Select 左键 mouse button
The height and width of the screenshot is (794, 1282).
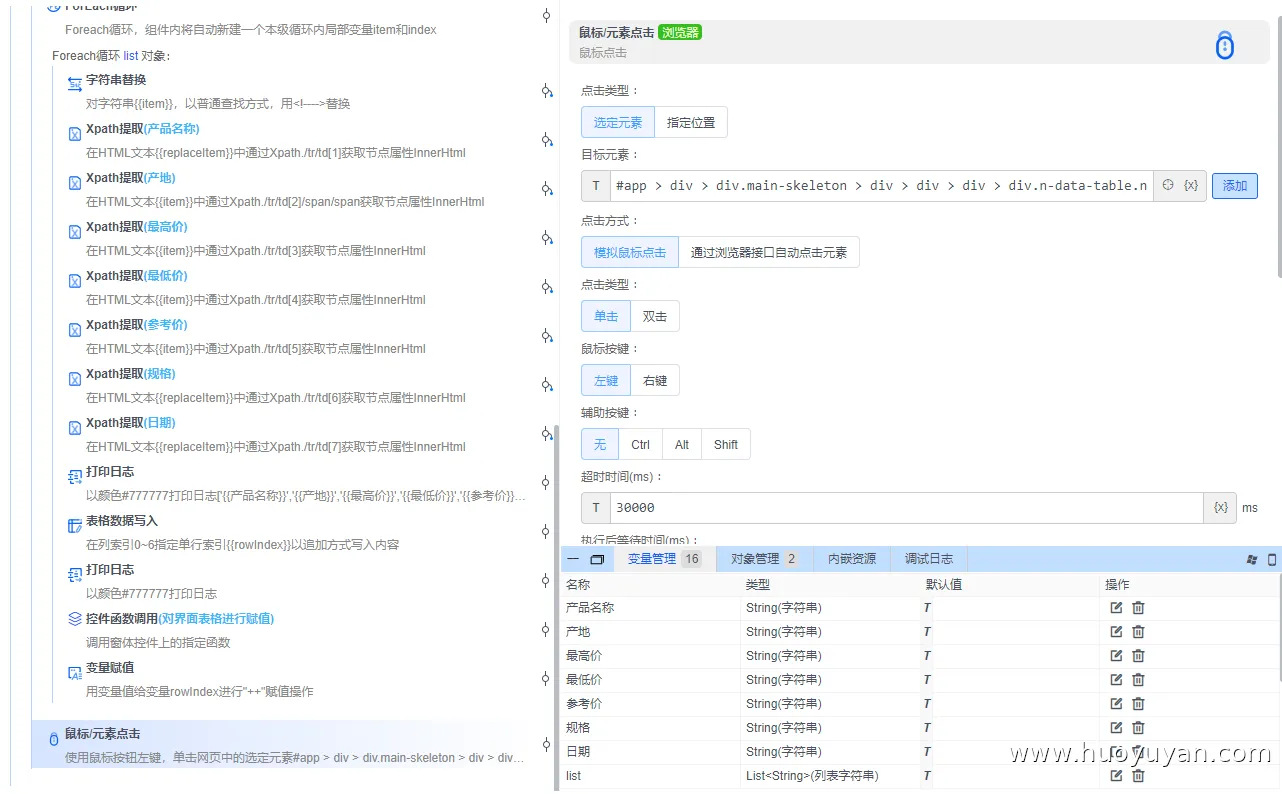(x=606, y=381)
